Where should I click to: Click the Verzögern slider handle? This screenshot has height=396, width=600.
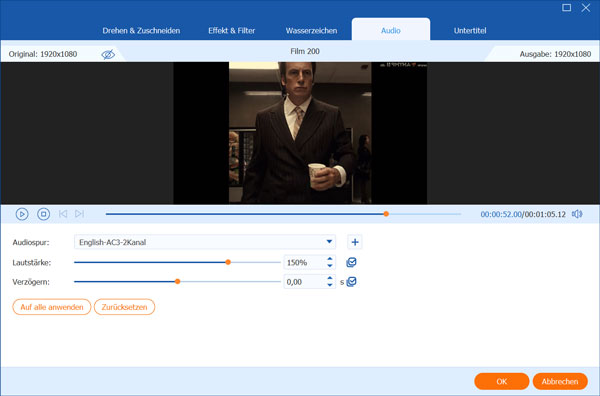tap(178, 282)
